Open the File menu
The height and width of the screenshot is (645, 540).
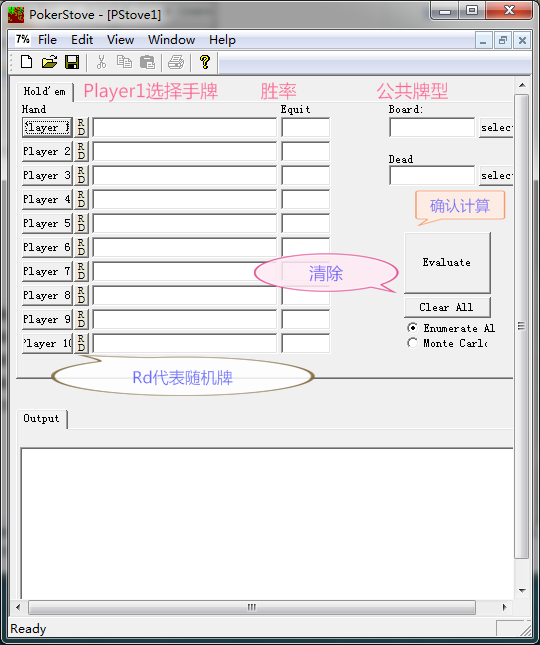(47, 40)
